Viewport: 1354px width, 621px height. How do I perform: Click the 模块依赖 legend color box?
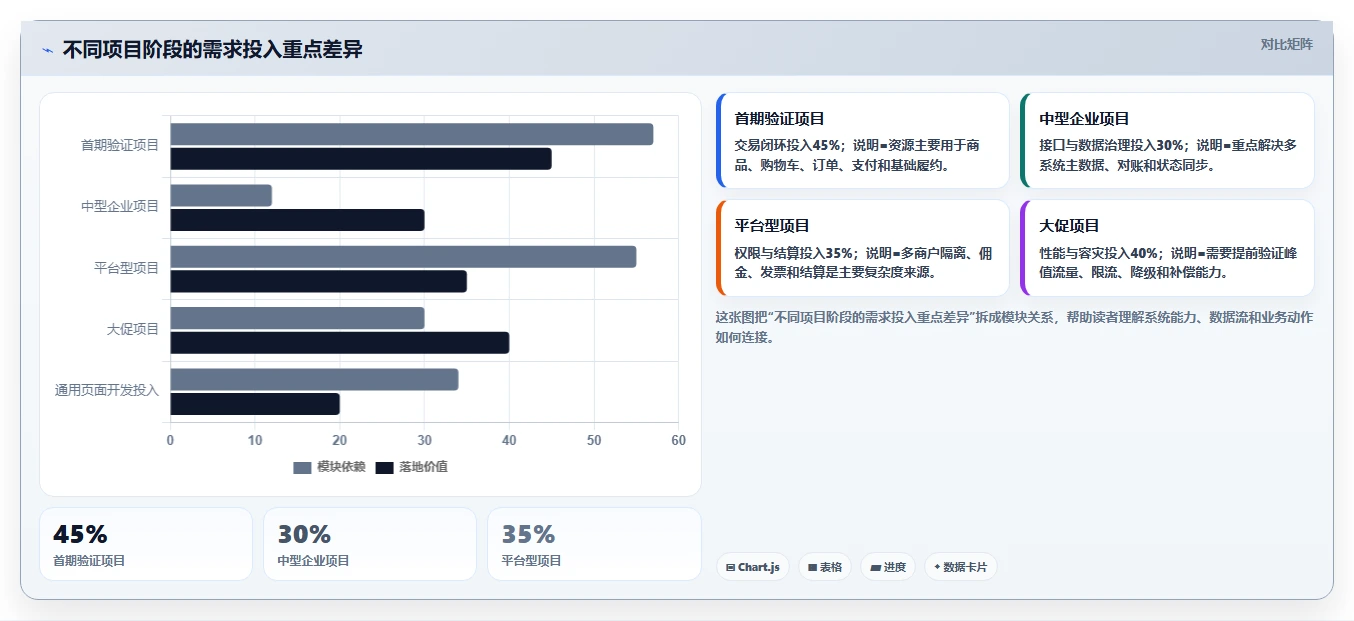coord(303,468)
